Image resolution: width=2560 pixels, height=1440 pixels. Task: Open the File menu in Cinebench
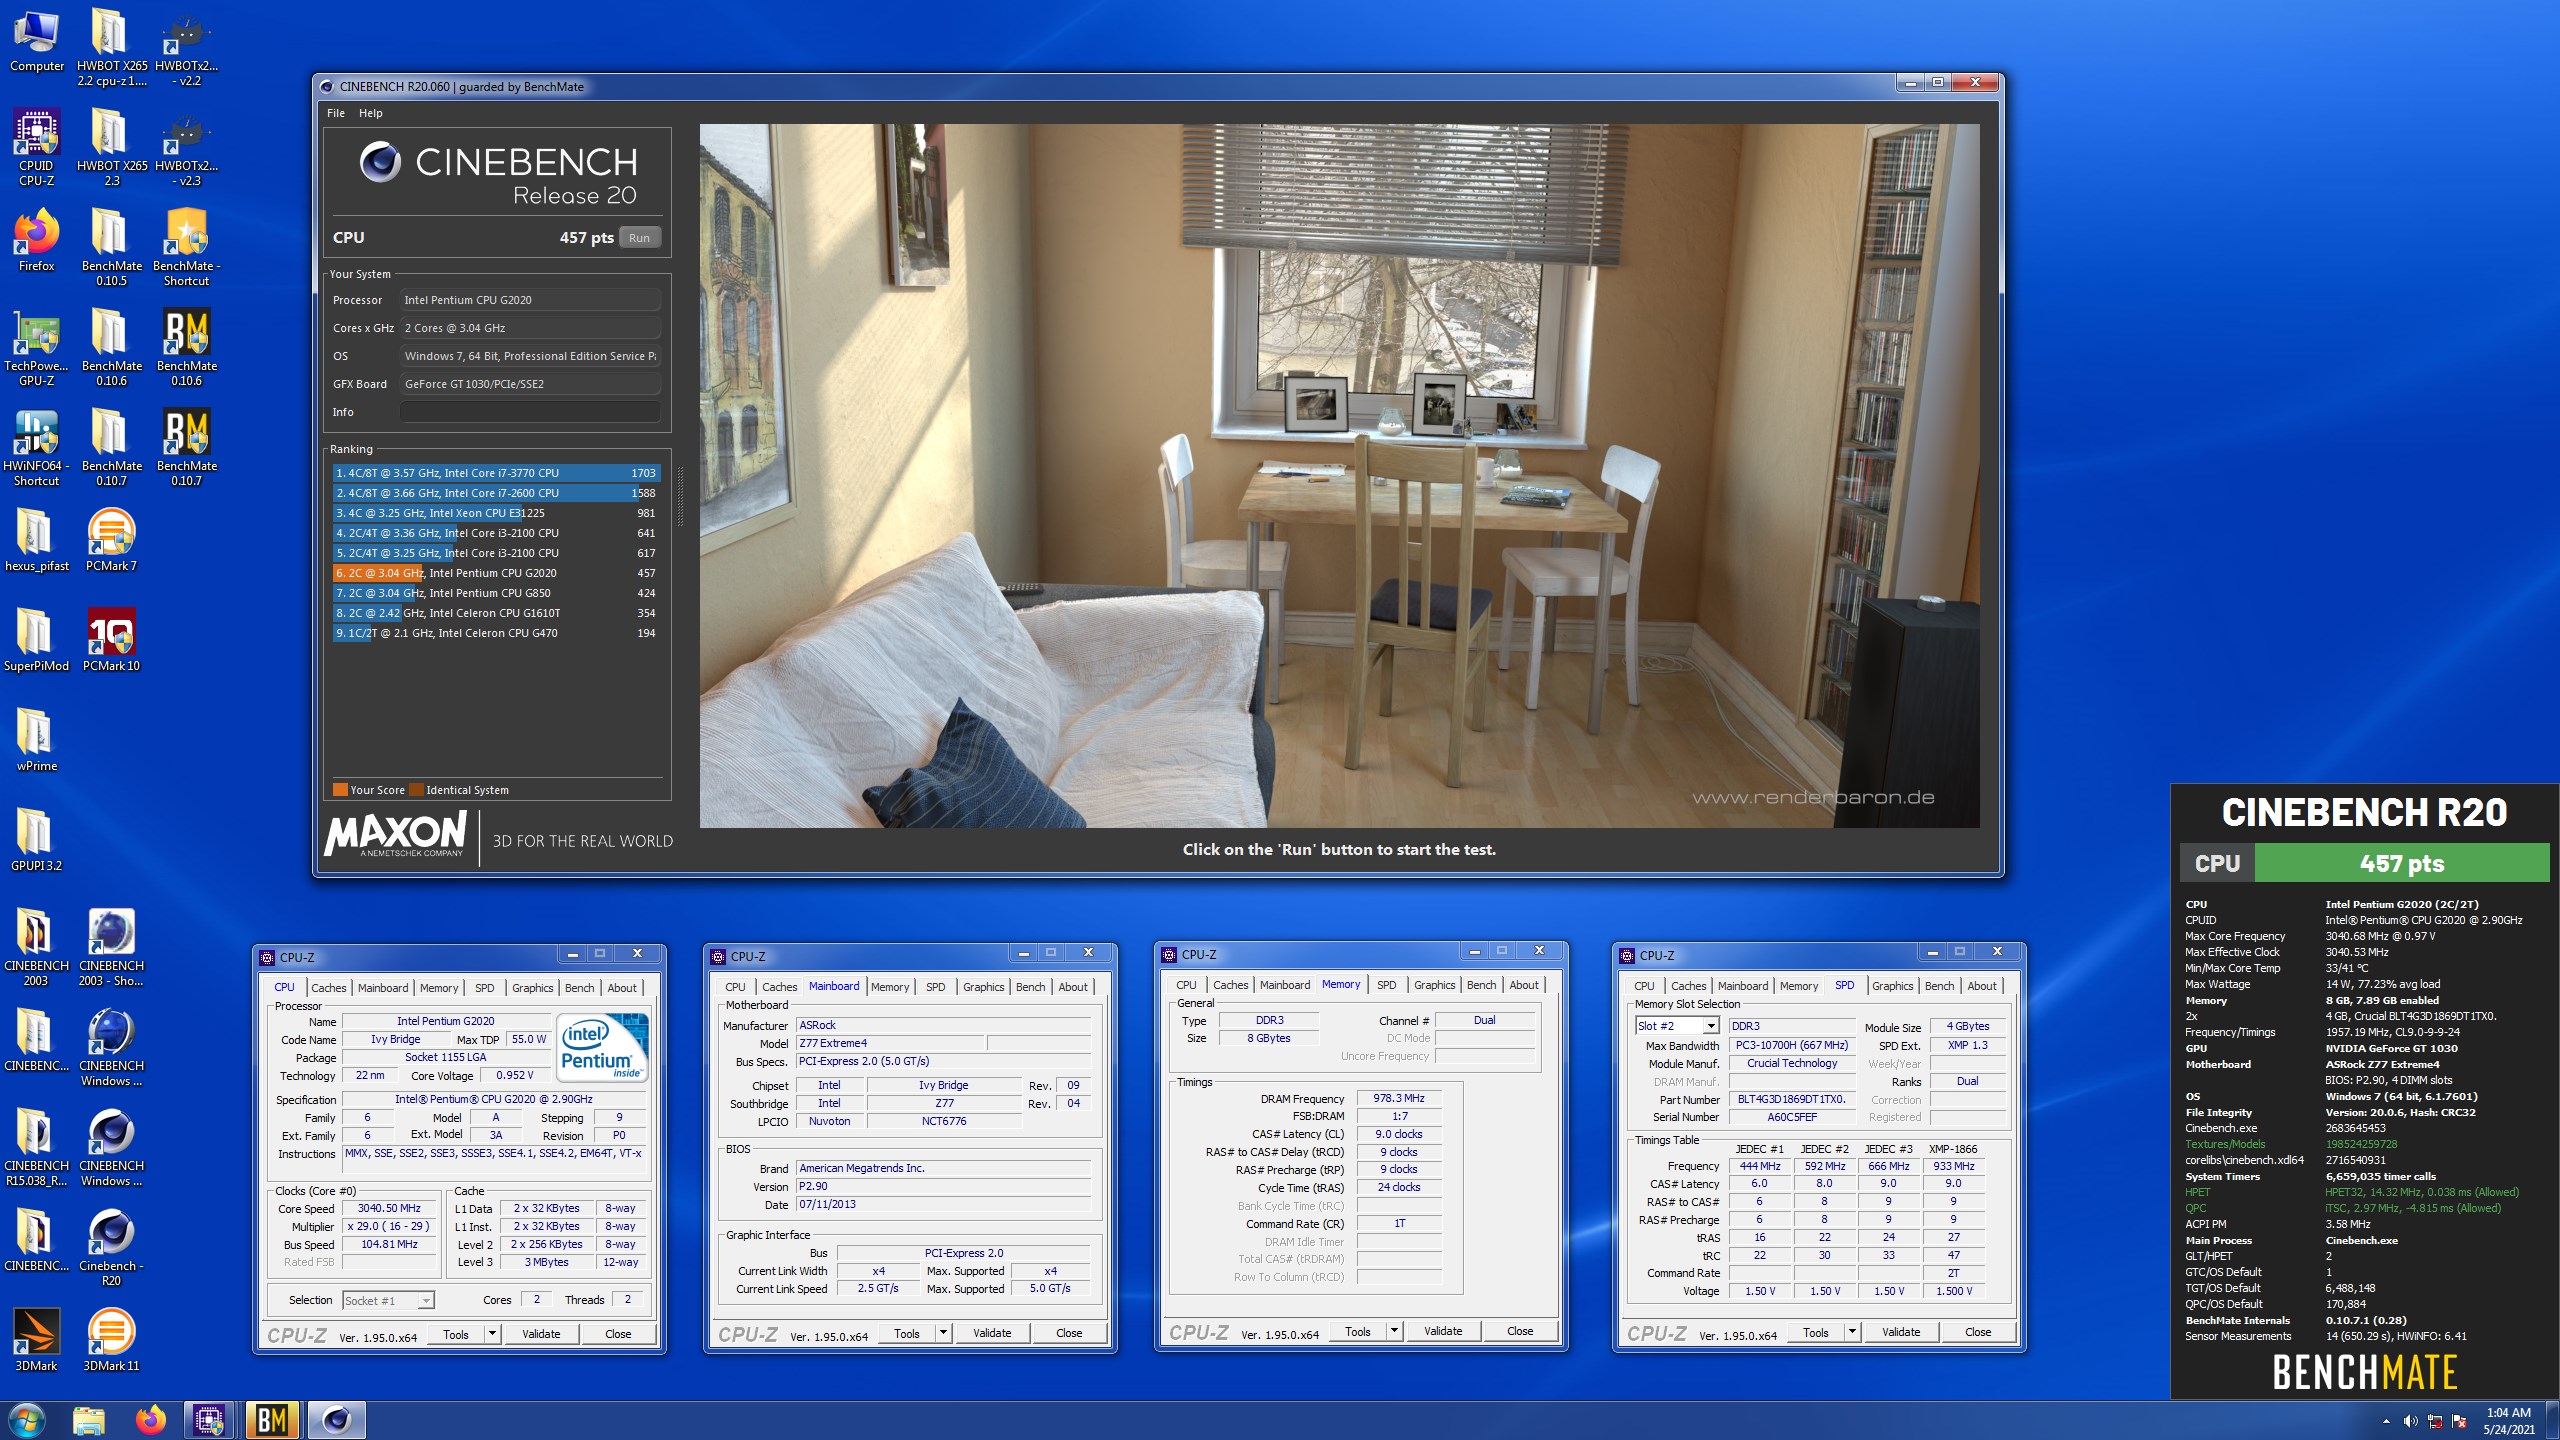tap(336, 113)
